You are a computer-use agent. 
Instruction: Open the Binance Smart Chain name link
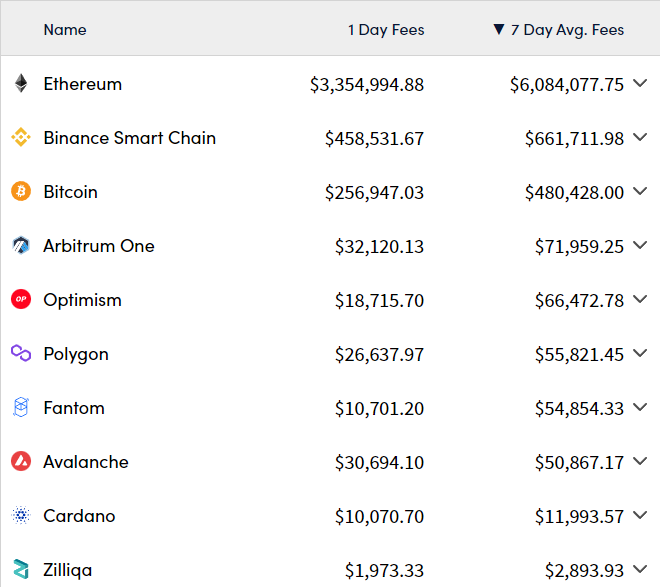click(x=130, y=138)
